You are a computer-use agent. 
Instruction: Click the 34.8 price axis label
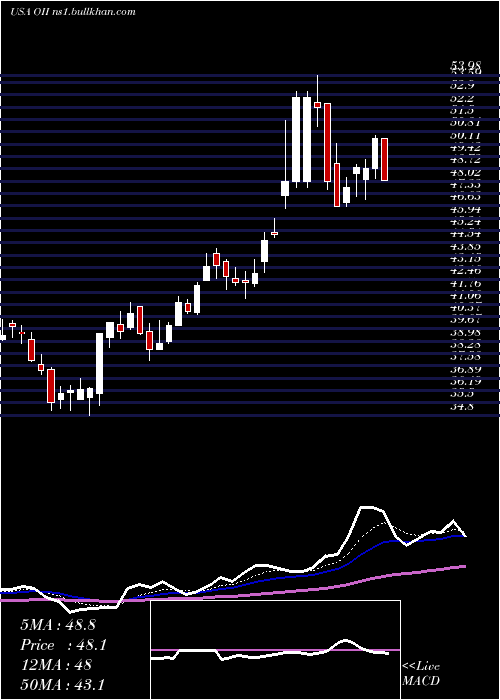pyautogui.click(x=464, y=407)
